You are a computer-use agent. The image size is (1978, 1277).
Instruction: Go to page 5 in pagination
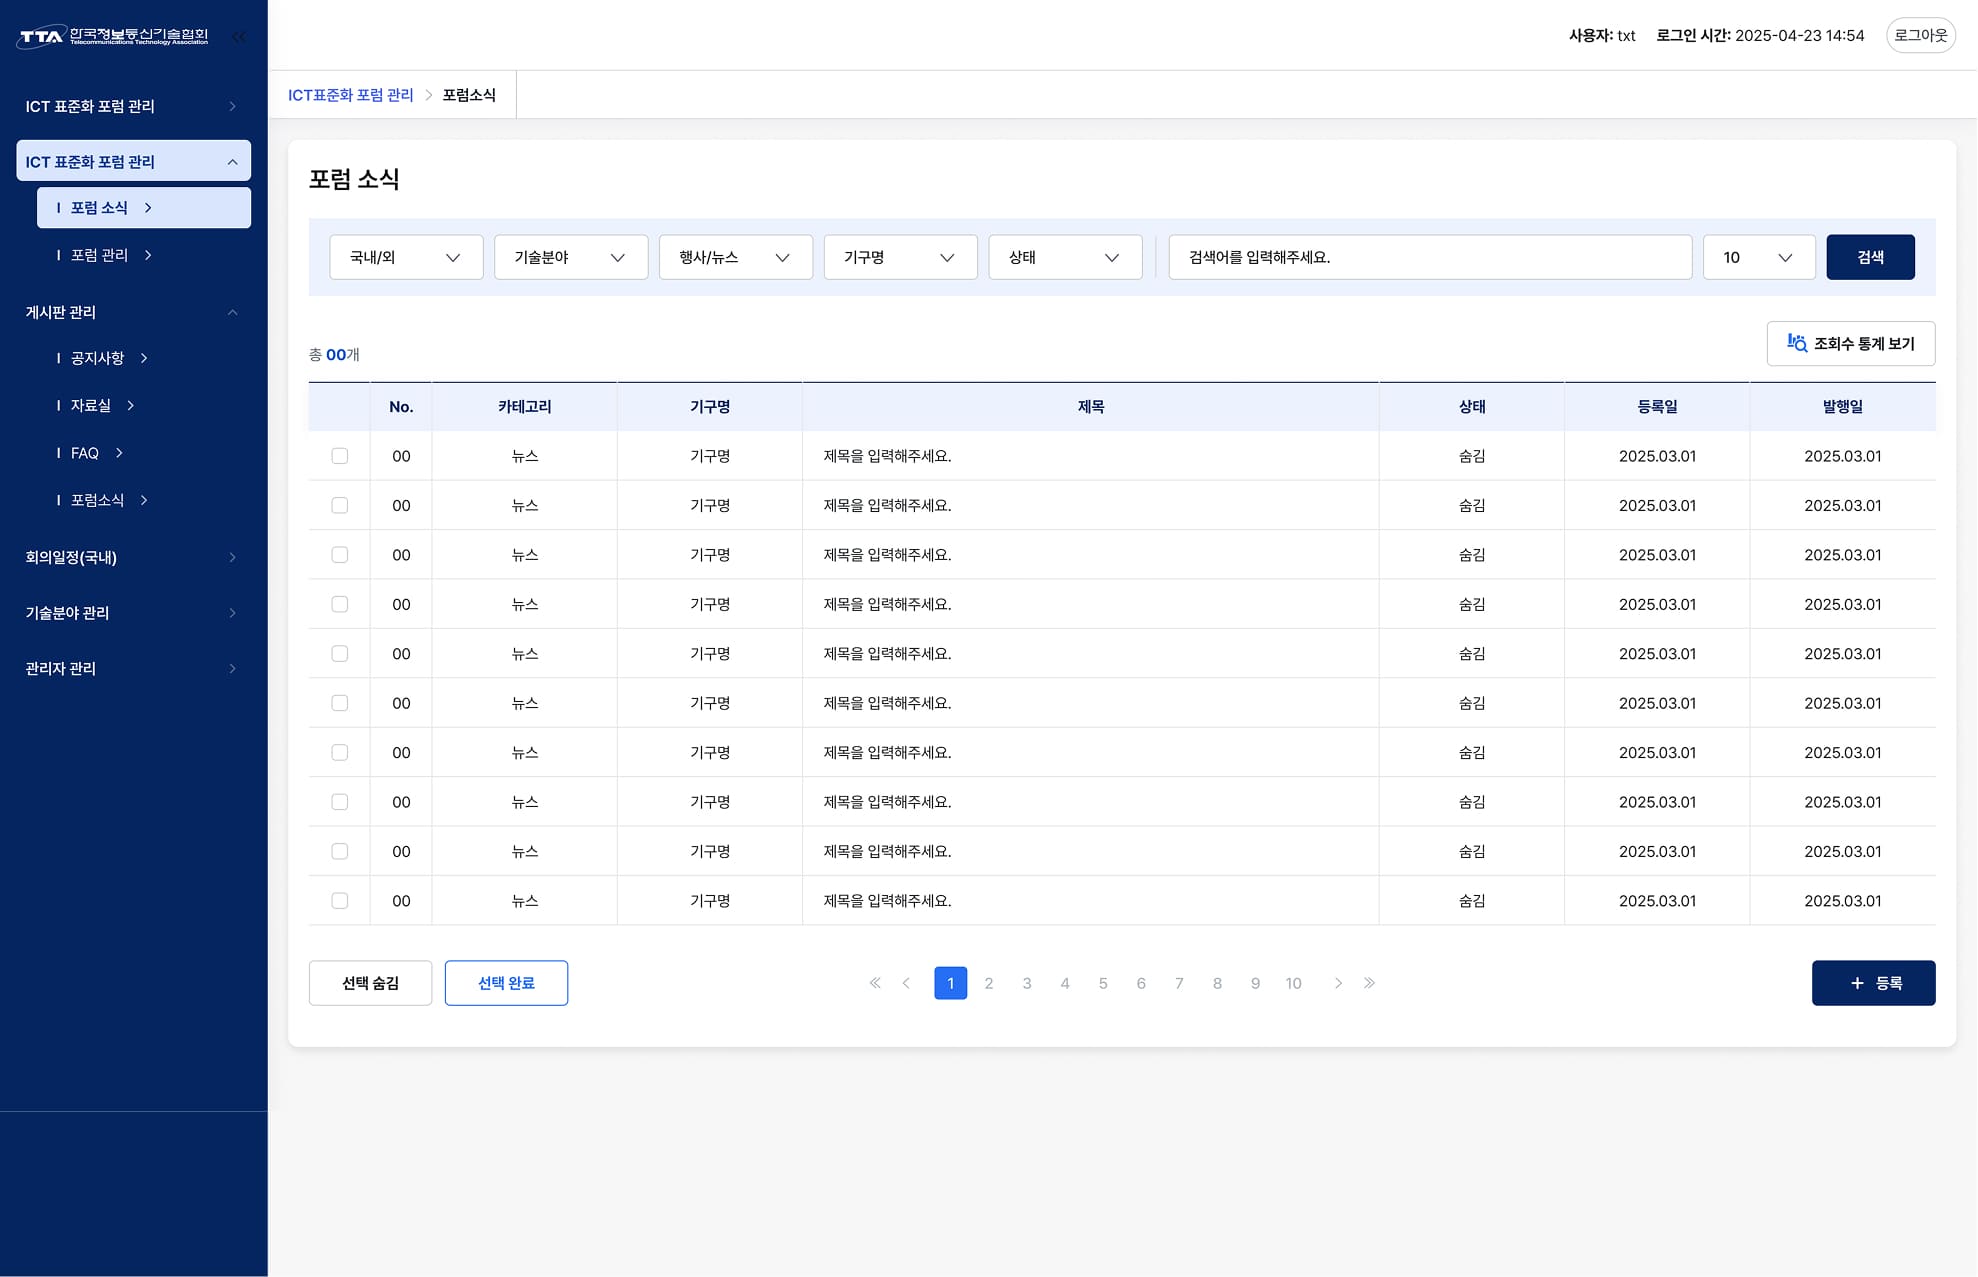(1103, 983)
